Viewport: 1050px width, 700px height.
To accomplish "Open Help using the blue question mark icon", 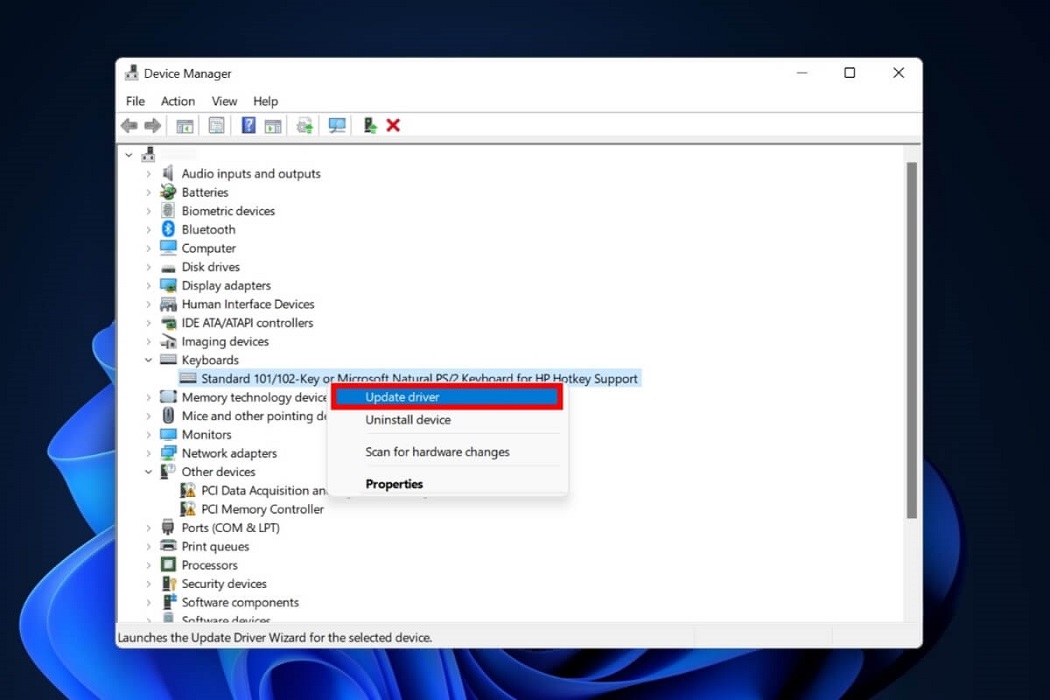I will [247, 124].
